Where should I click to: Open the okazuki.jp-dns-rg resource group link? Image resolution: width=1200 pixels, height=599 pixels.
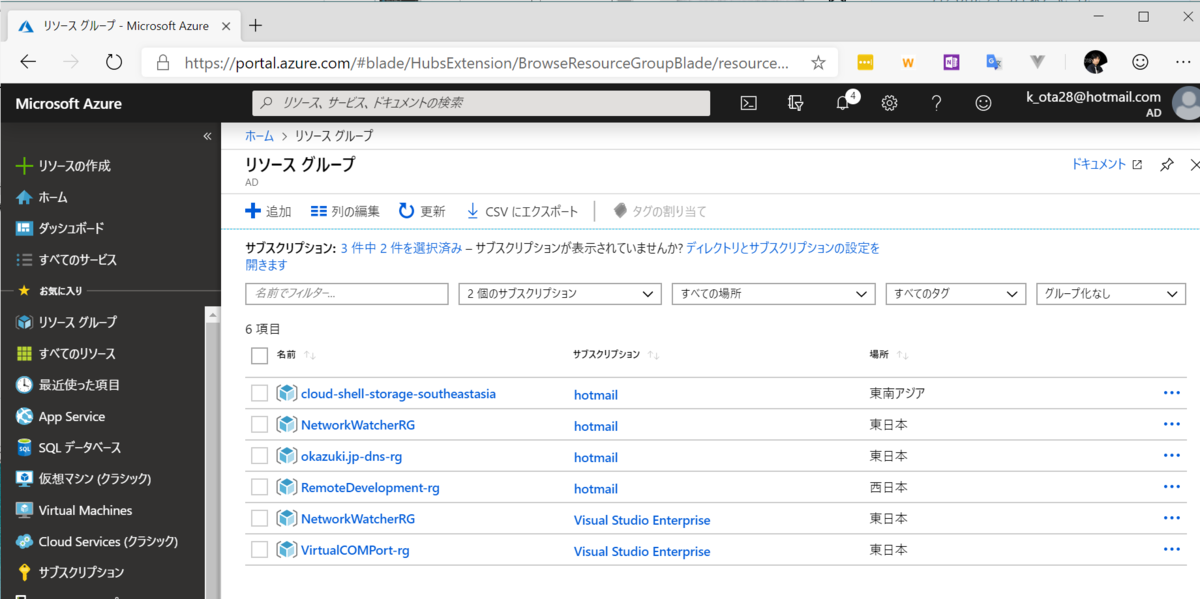tap(351, 456)
